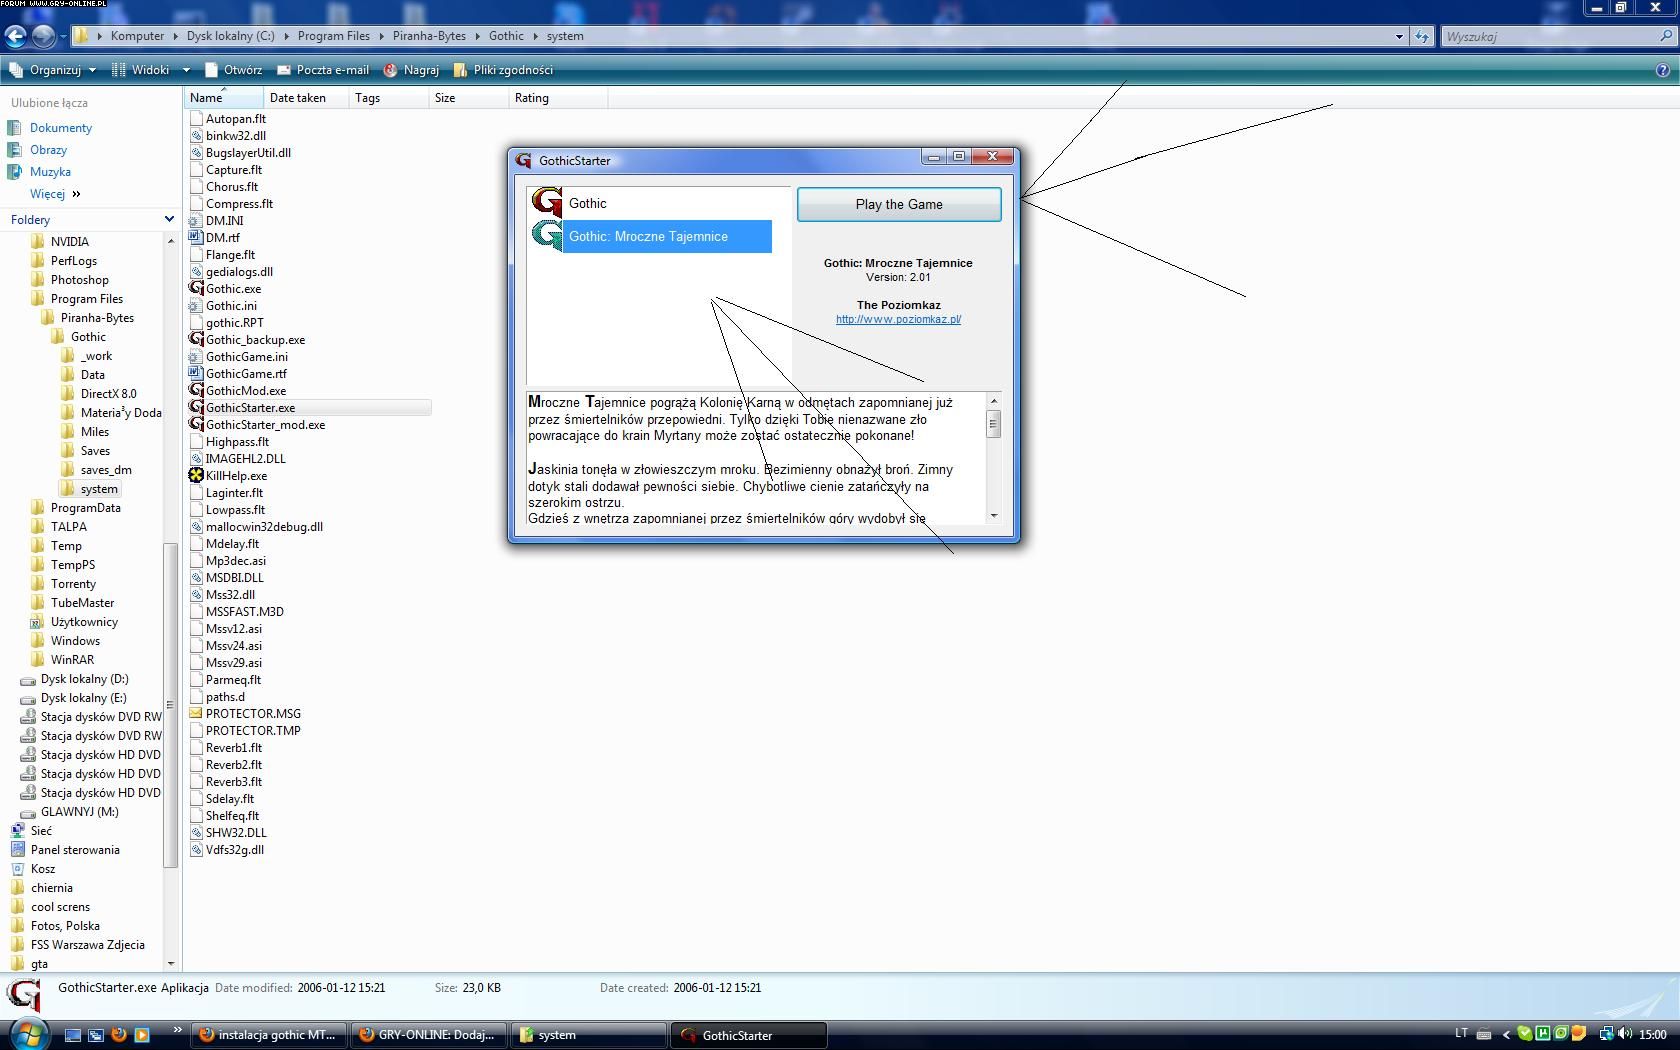Click the Rating column header
Image resolution: width=1680 pixels, height=1050 pixels.
[x=556, y=98]
